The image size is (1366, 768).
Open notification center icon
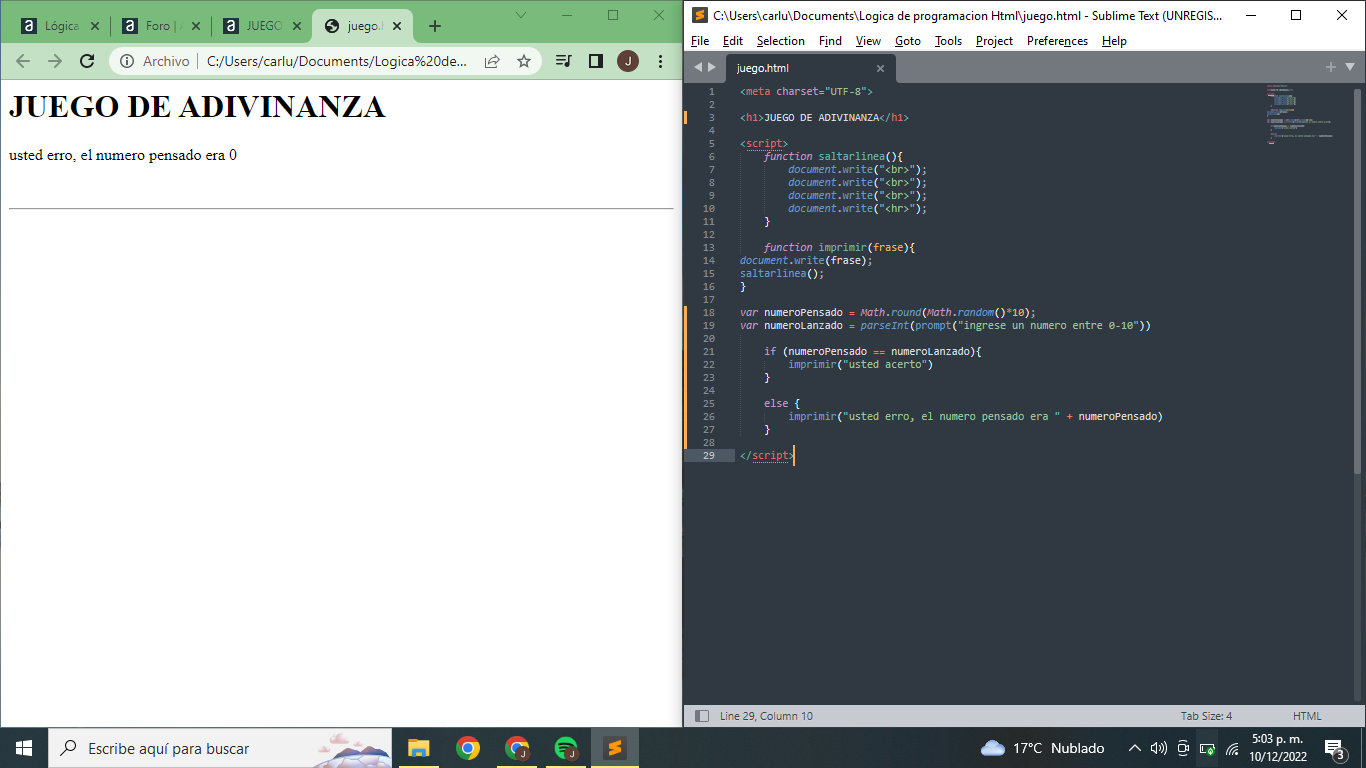click(x=1334, y=748)
